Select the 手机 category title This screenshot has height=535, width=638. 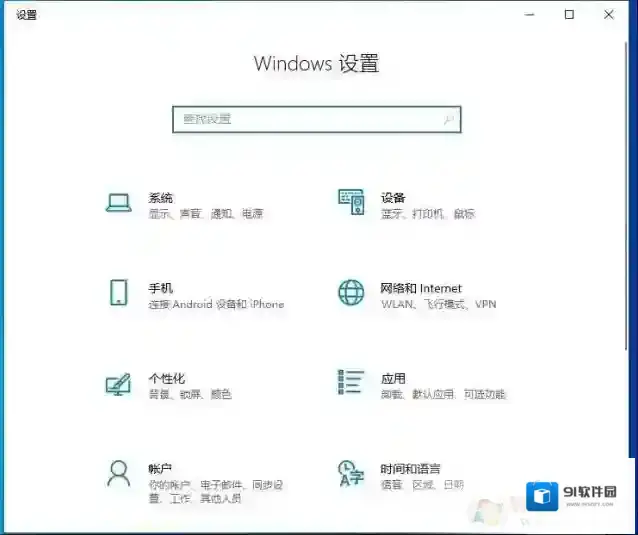point(161,288)
